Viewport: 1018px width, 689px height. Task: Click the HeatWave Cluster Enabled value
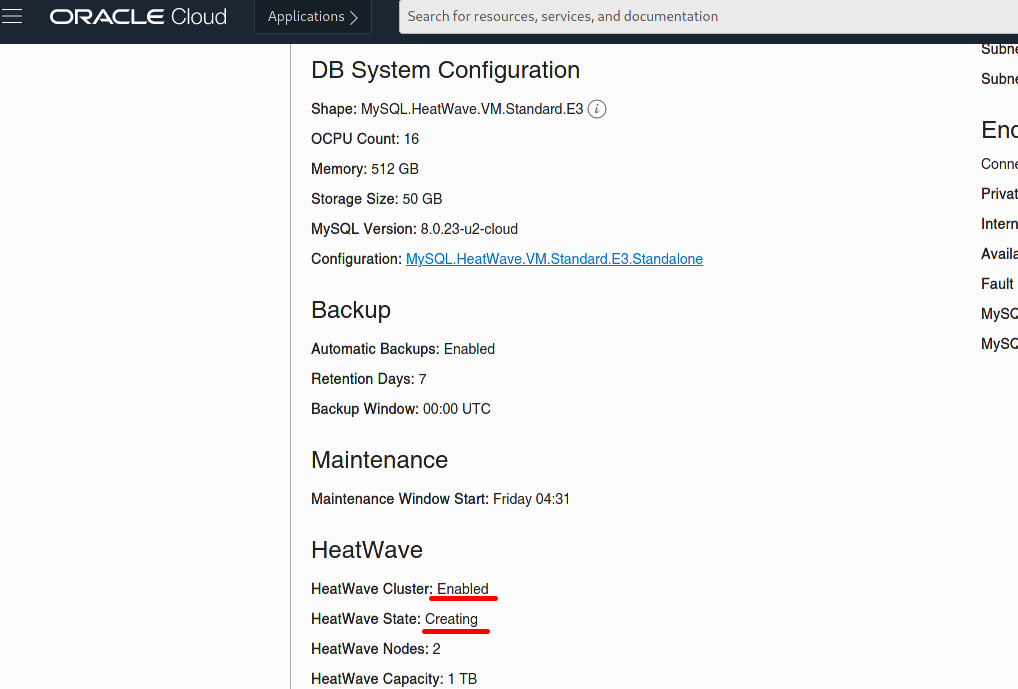463,589
